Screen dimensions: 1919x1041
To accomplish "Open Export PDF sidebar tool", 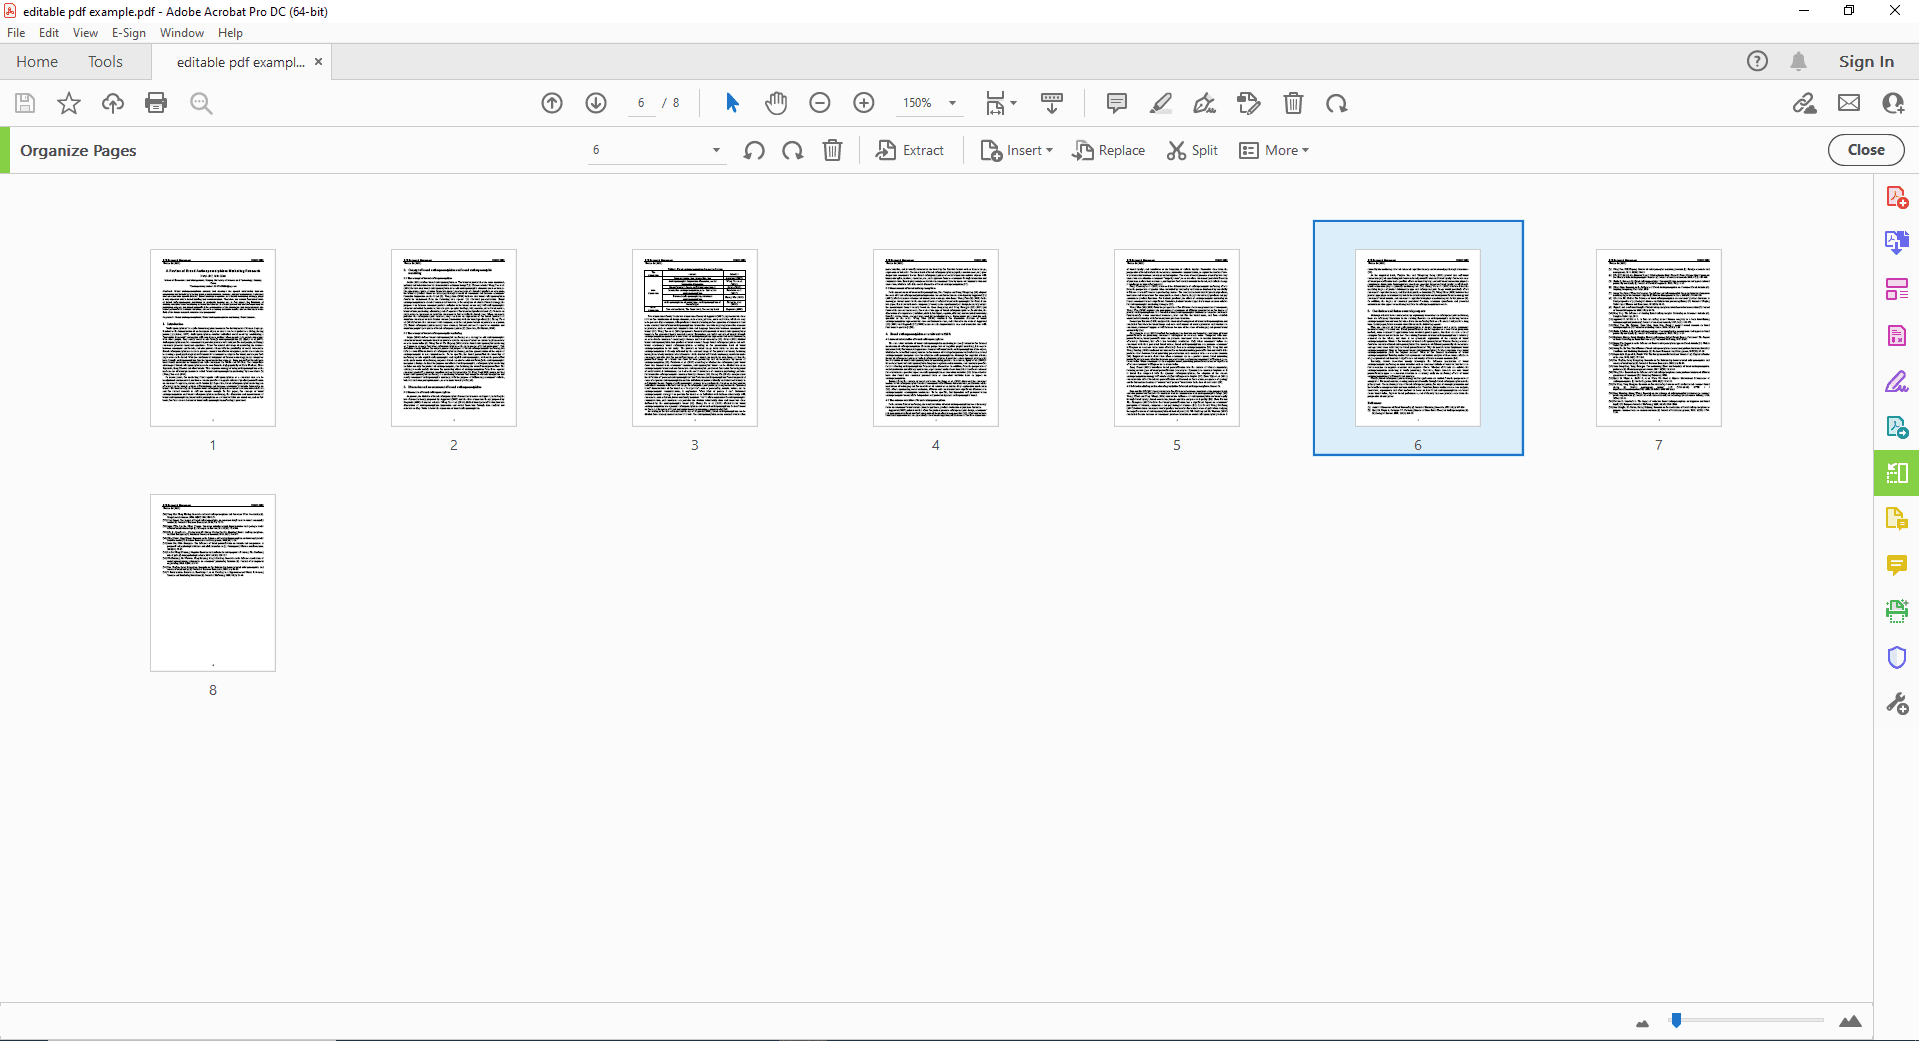I will 1897,243.
